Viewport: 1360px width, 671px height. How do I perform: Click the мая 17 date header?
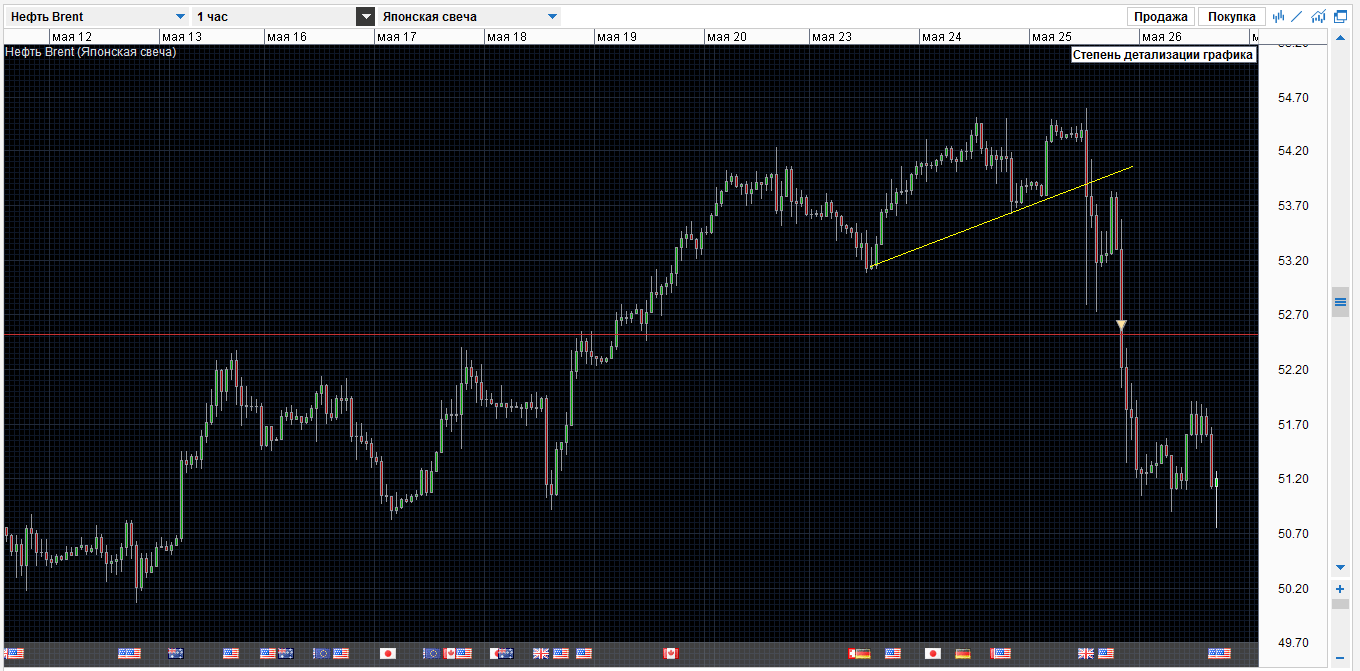tap(396, 36)
